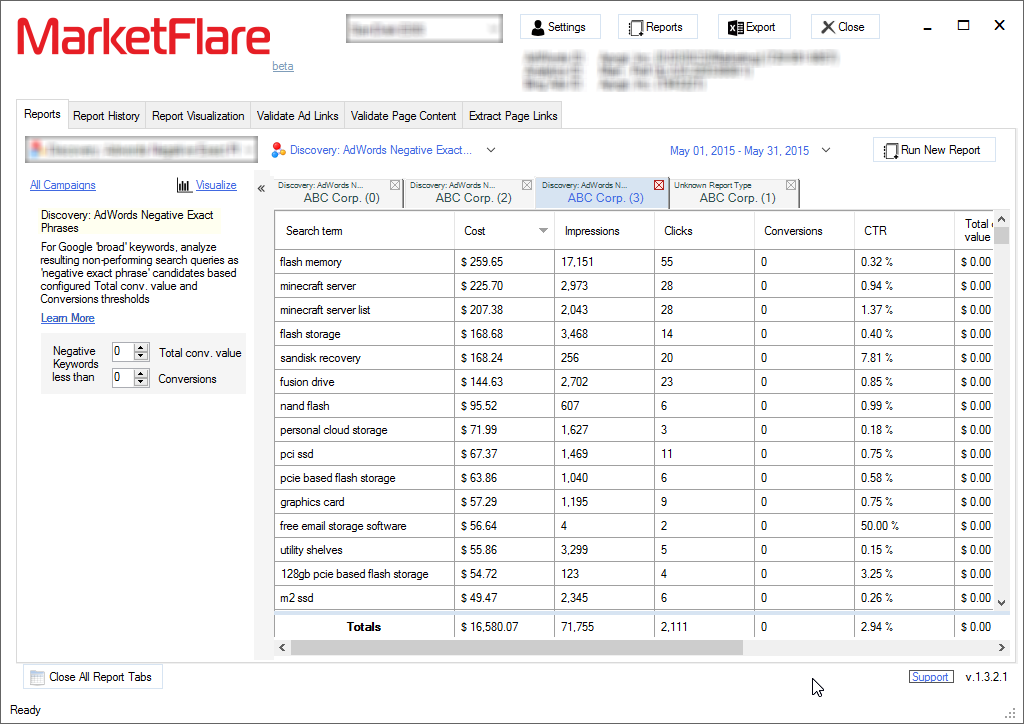Viewport: 1024px width, 724px height.
Task: Select ABC Corp. (0) report tab
Action: (x=338, y=193)
